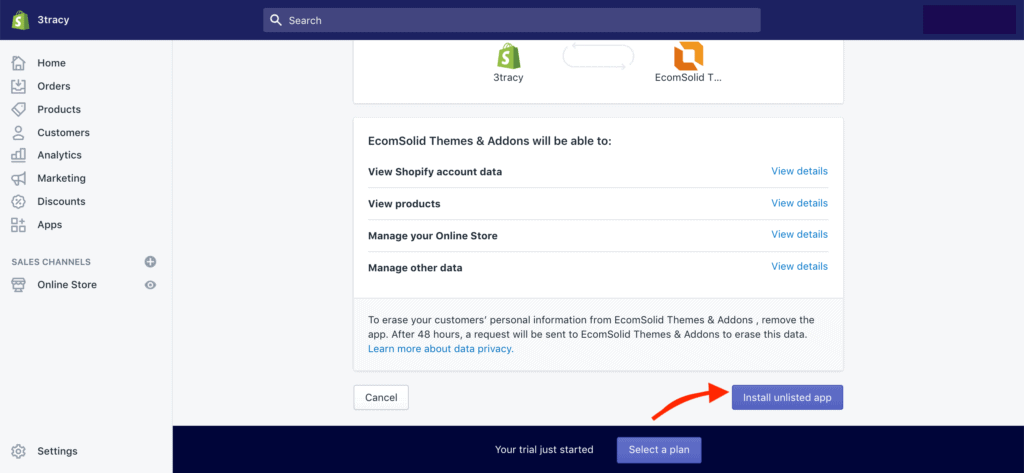Open Customers page
Viewport: 1024px width, 473px height.
point(63,133)
